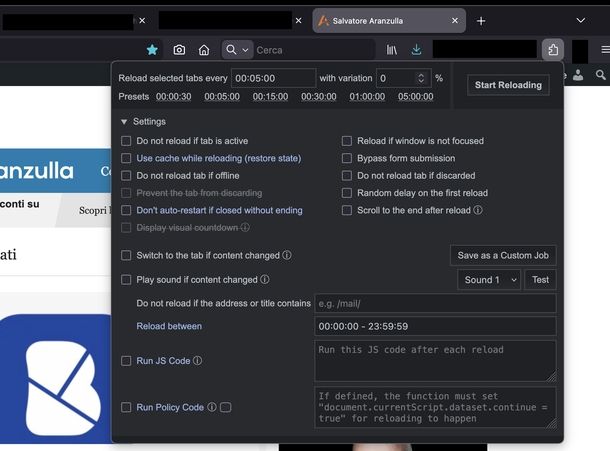Select the 00:00:30 preset
Image resolution: width=610 pixels, height=451 pixels.
[x=174, y=97]
